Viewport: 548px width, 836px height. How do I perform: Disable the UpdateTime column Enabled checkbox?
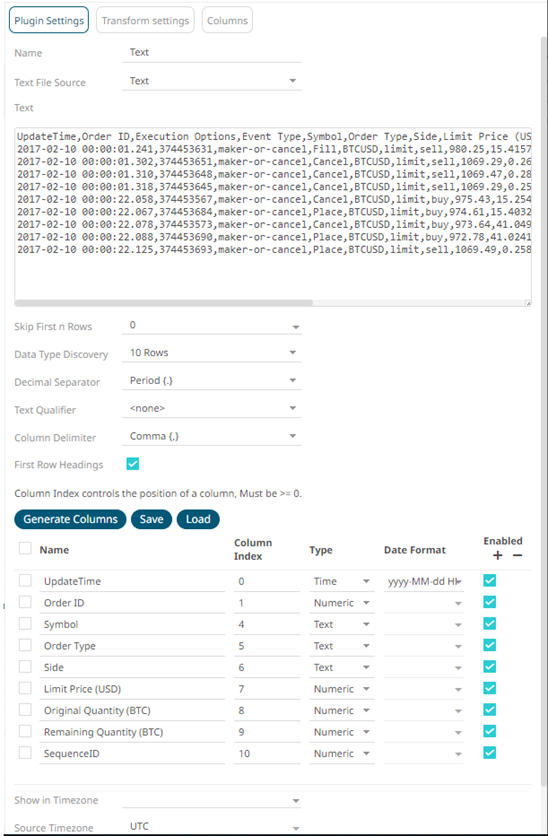coord(489,581)
